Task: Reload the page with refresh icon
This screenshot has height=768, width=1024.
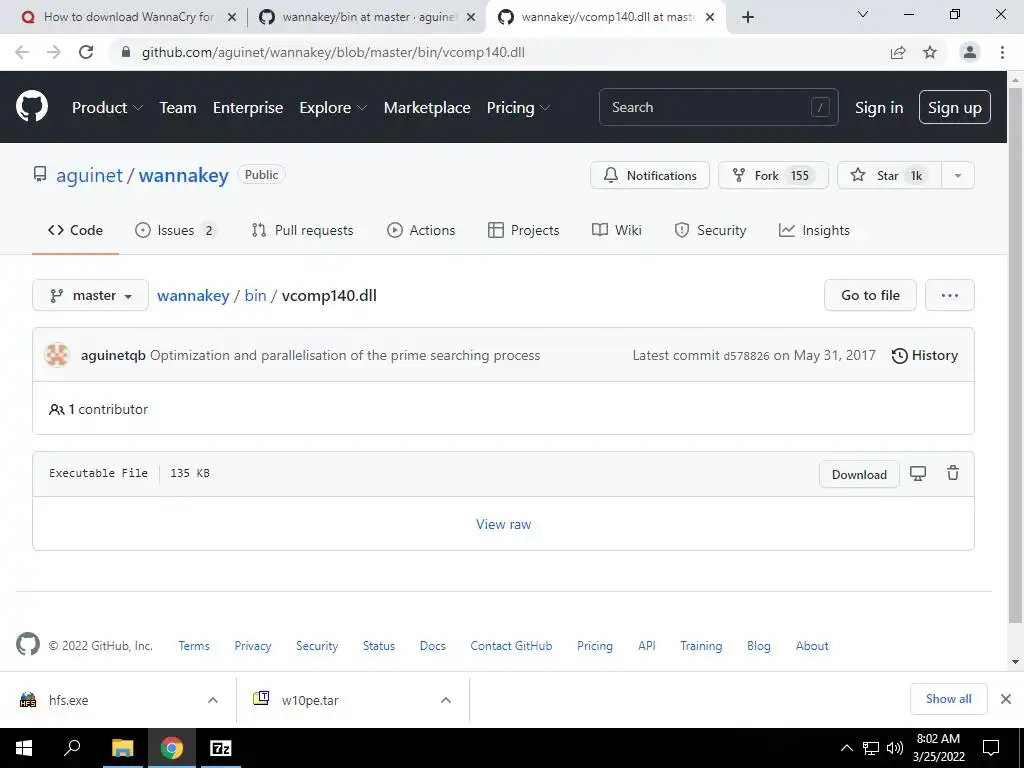Action: coord(86,52)
